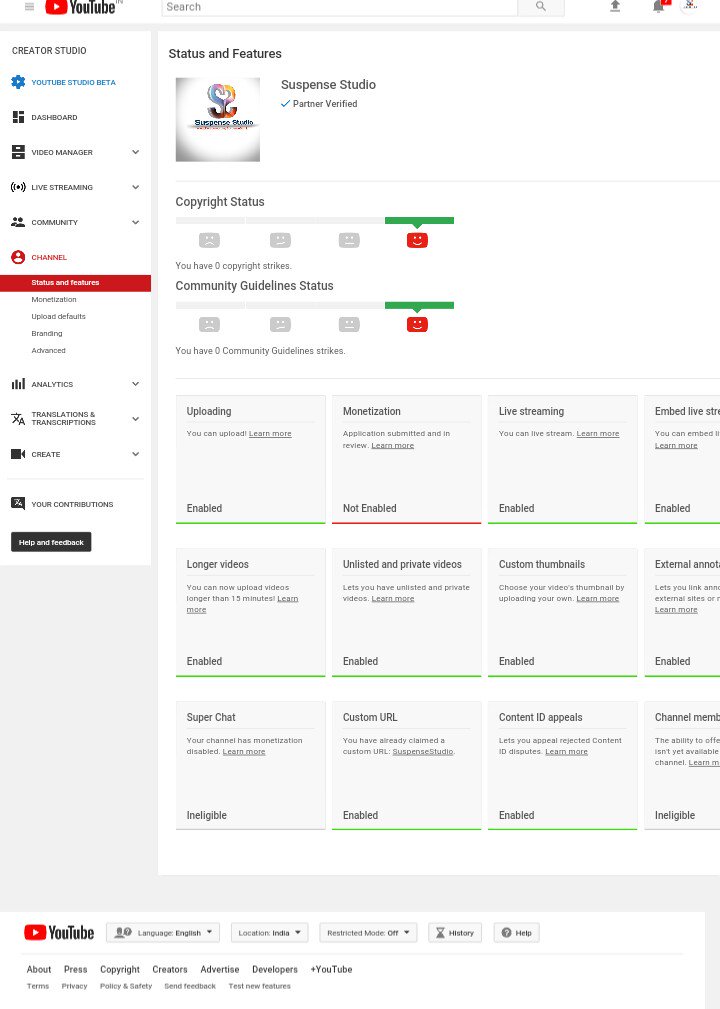
Task: Click the Partner Verified checkmark icon
Action: coord(285,104)
